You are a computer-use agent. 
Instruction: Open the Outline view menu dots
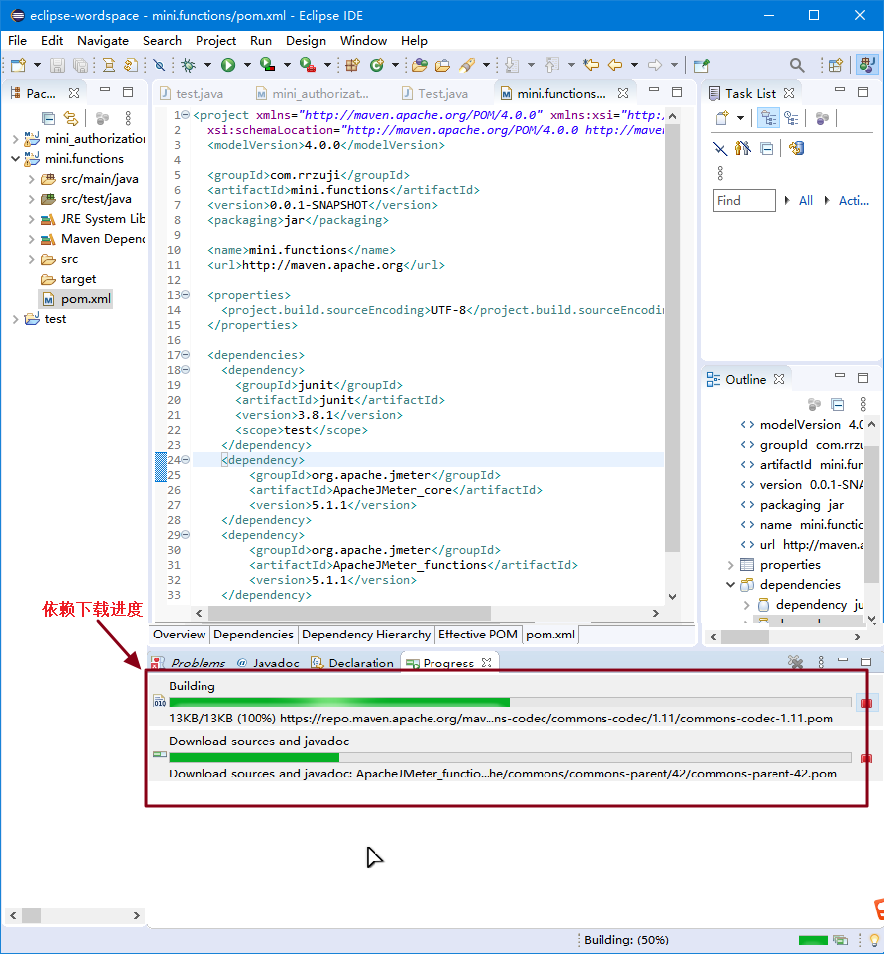(x=863, y=404)
